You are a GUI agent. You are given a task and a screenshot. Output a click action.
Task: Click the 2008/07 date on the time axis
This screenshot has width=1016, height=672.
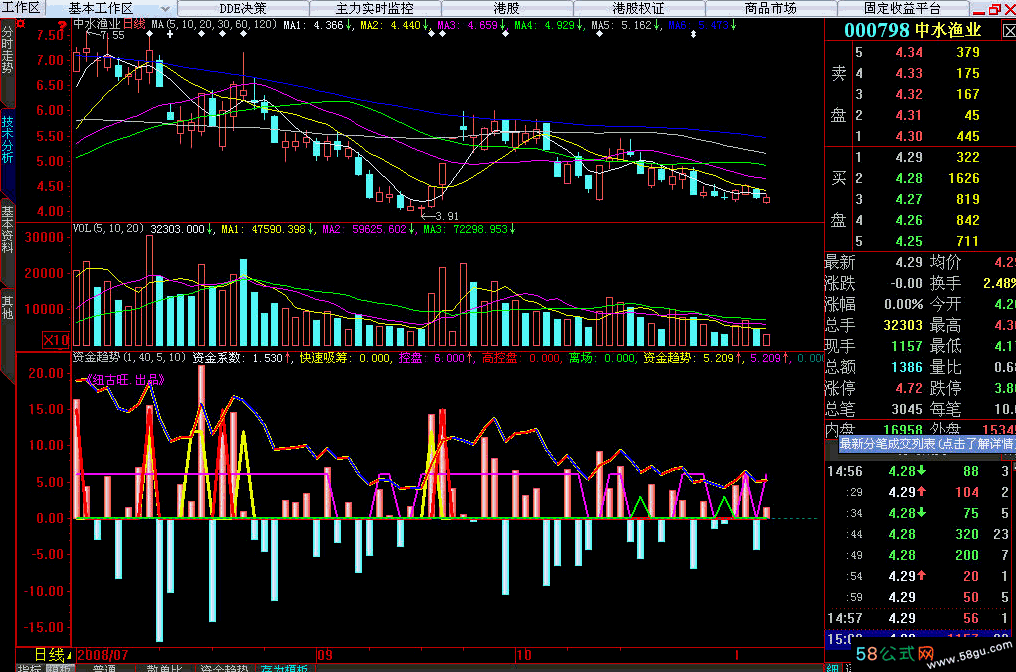click(102, 655)
